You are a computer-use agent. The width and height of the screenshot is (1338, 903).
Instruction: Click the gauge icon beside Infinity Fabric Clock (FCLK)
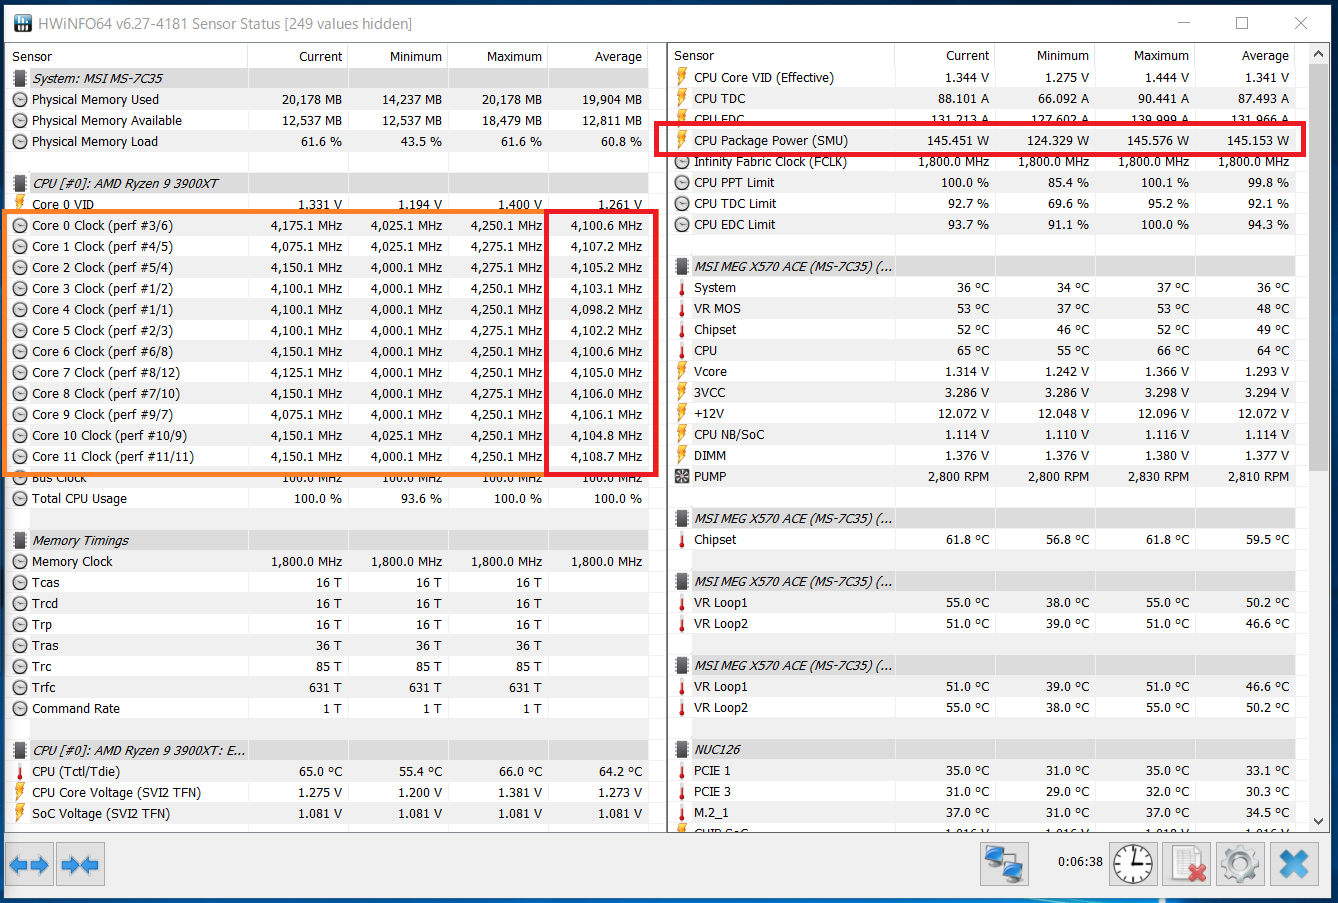tap(682, 161)
